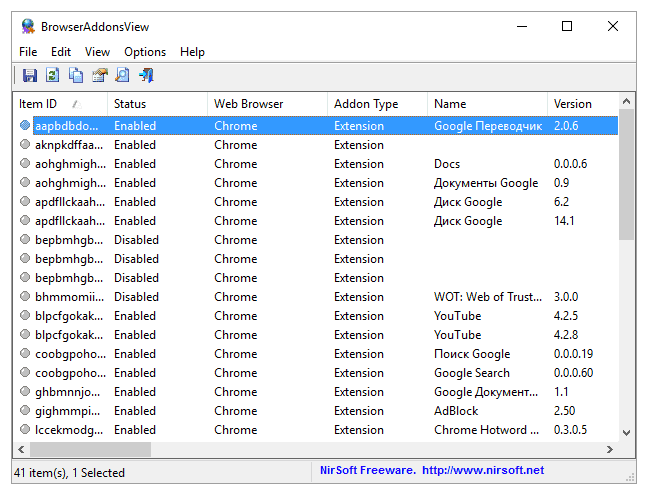Click the Refresh toolbar icon
651x496 pixels.
click(x=52, y=75)
